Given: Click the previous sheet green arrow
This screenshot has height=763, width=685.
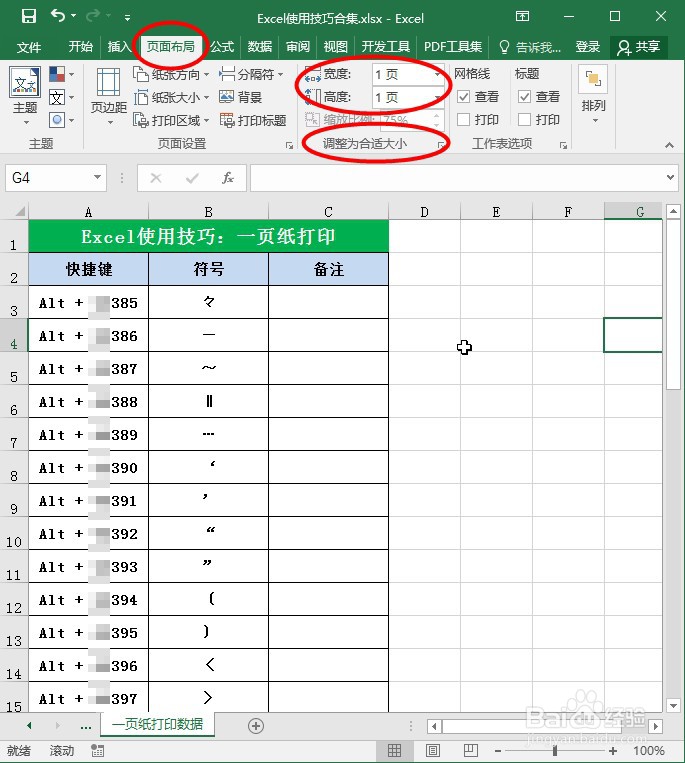Looking at the screenshot, I should click(x=29, y=726).
